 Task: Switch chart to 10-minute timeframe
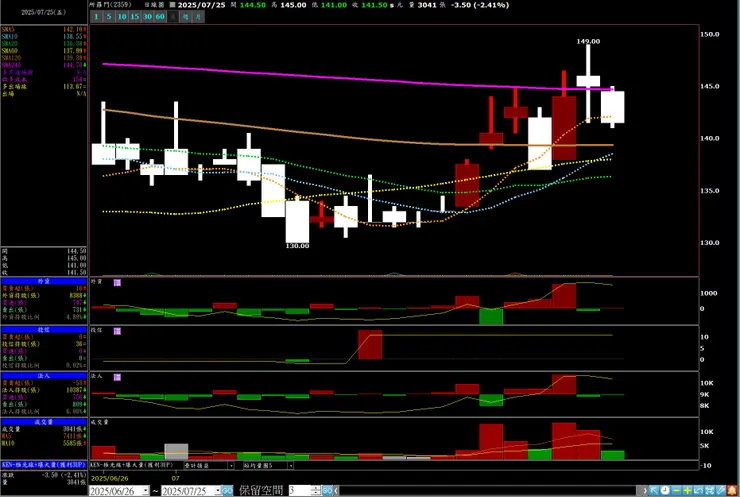122,17
